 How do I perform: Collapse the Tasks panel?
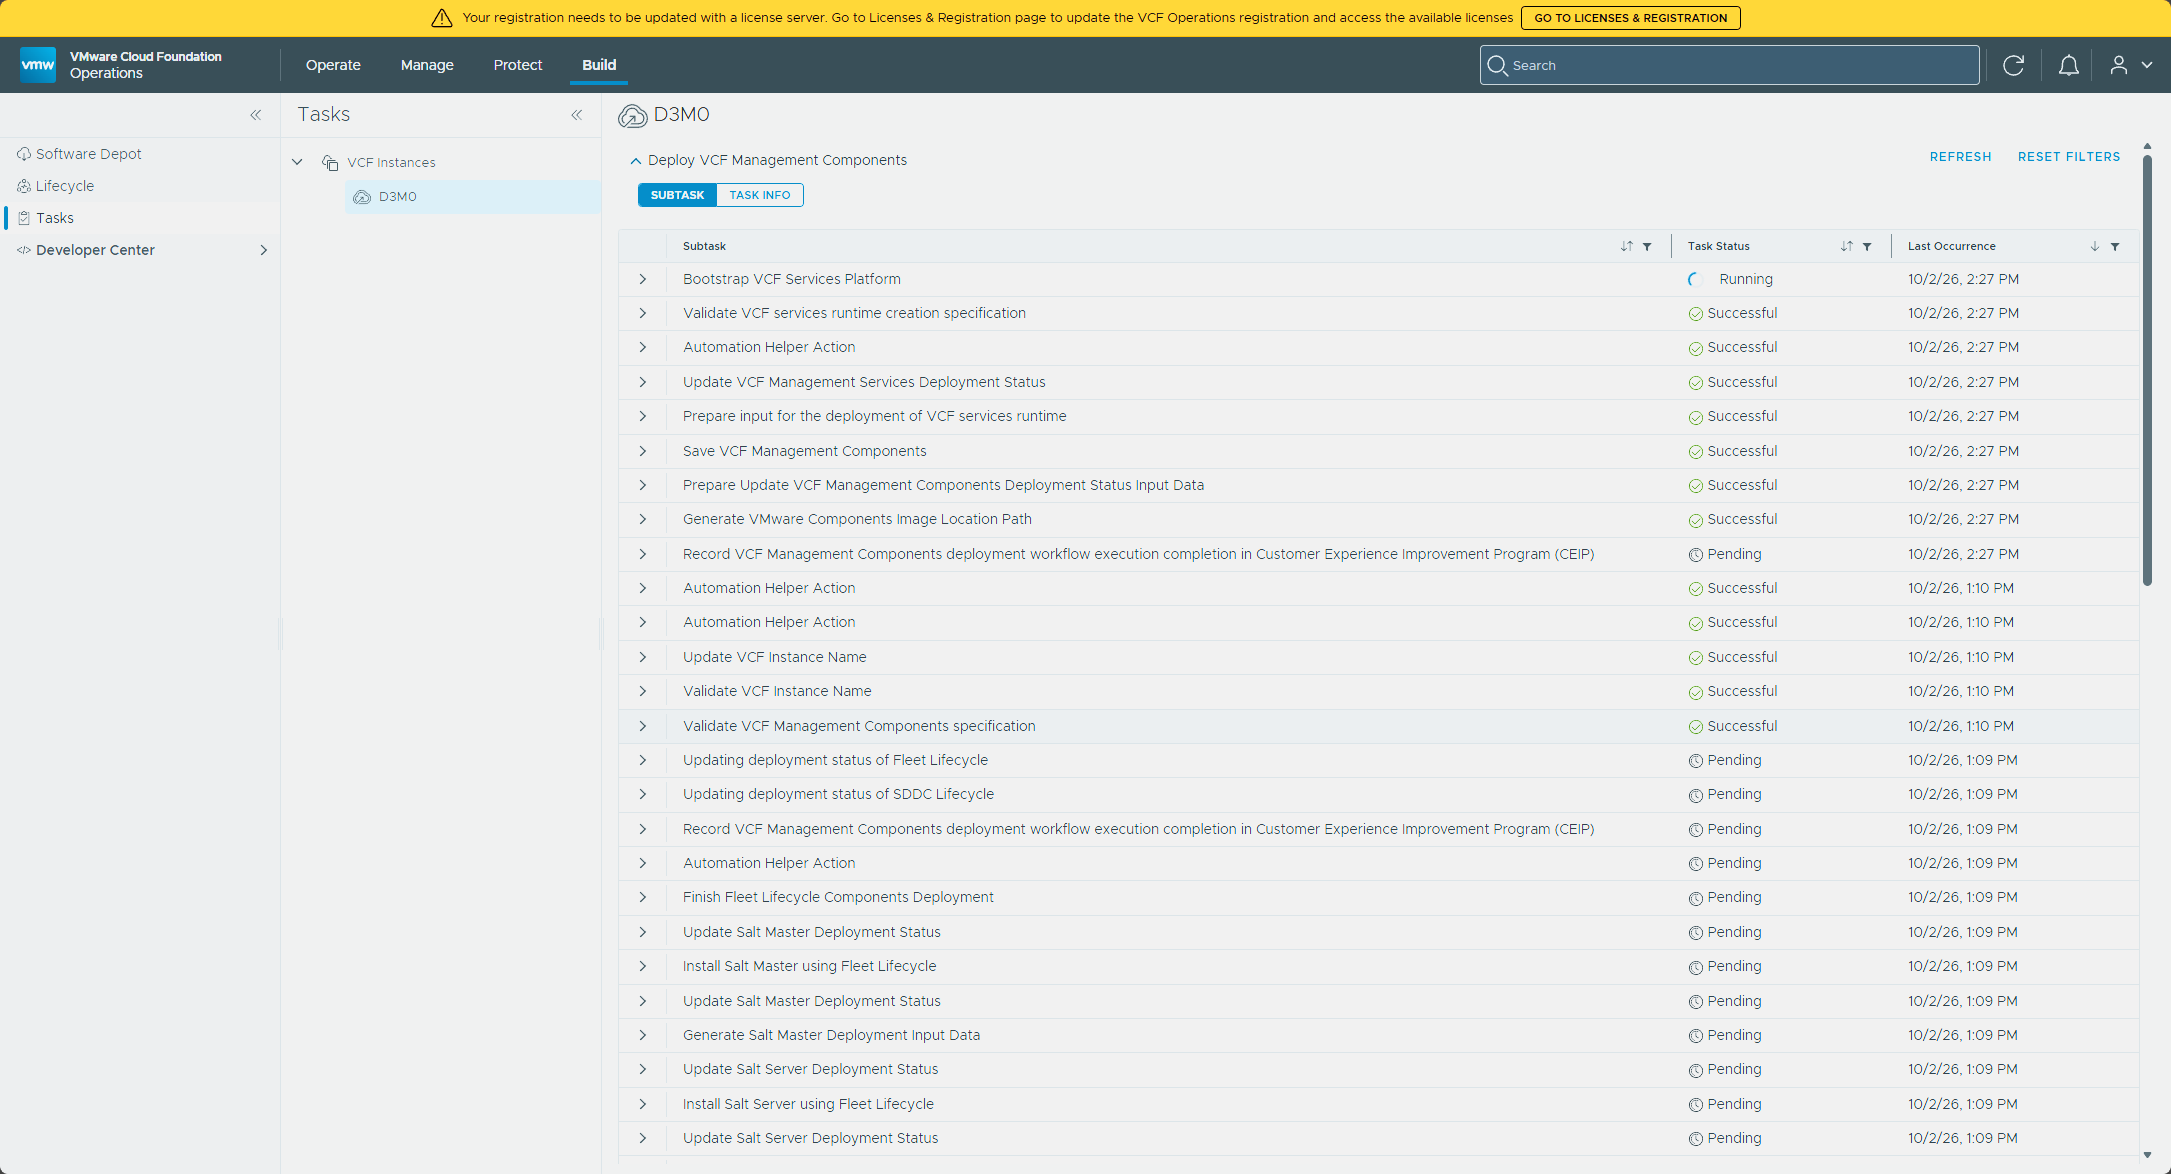(577, 115)
